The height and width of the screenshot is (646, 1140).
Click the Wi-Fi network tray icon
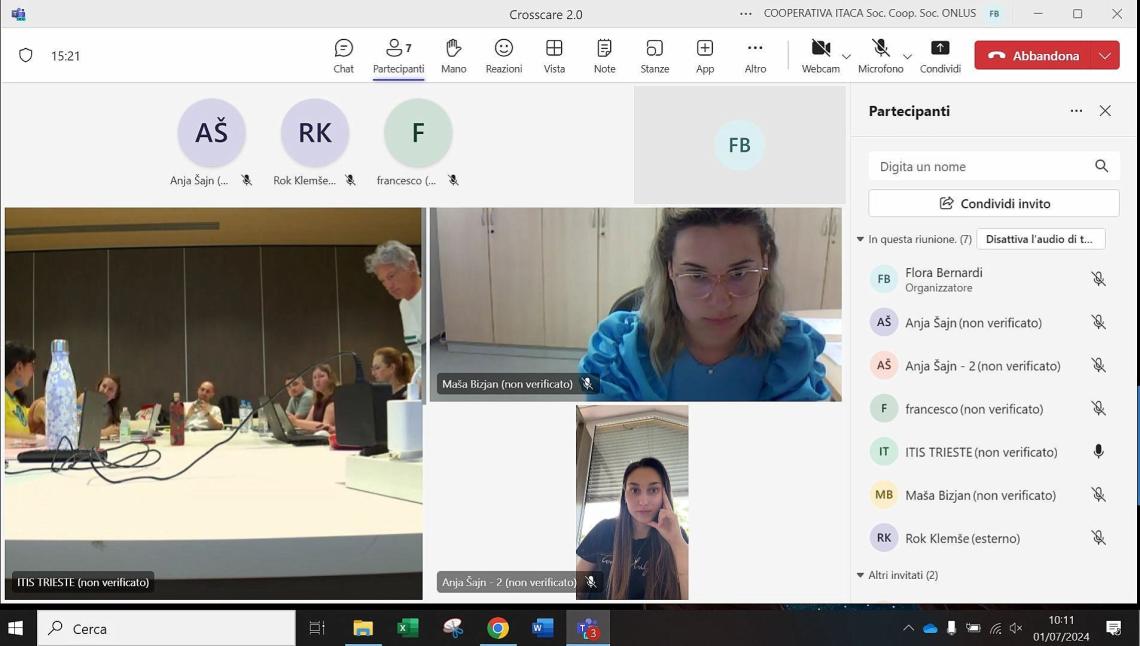[995, 629]
